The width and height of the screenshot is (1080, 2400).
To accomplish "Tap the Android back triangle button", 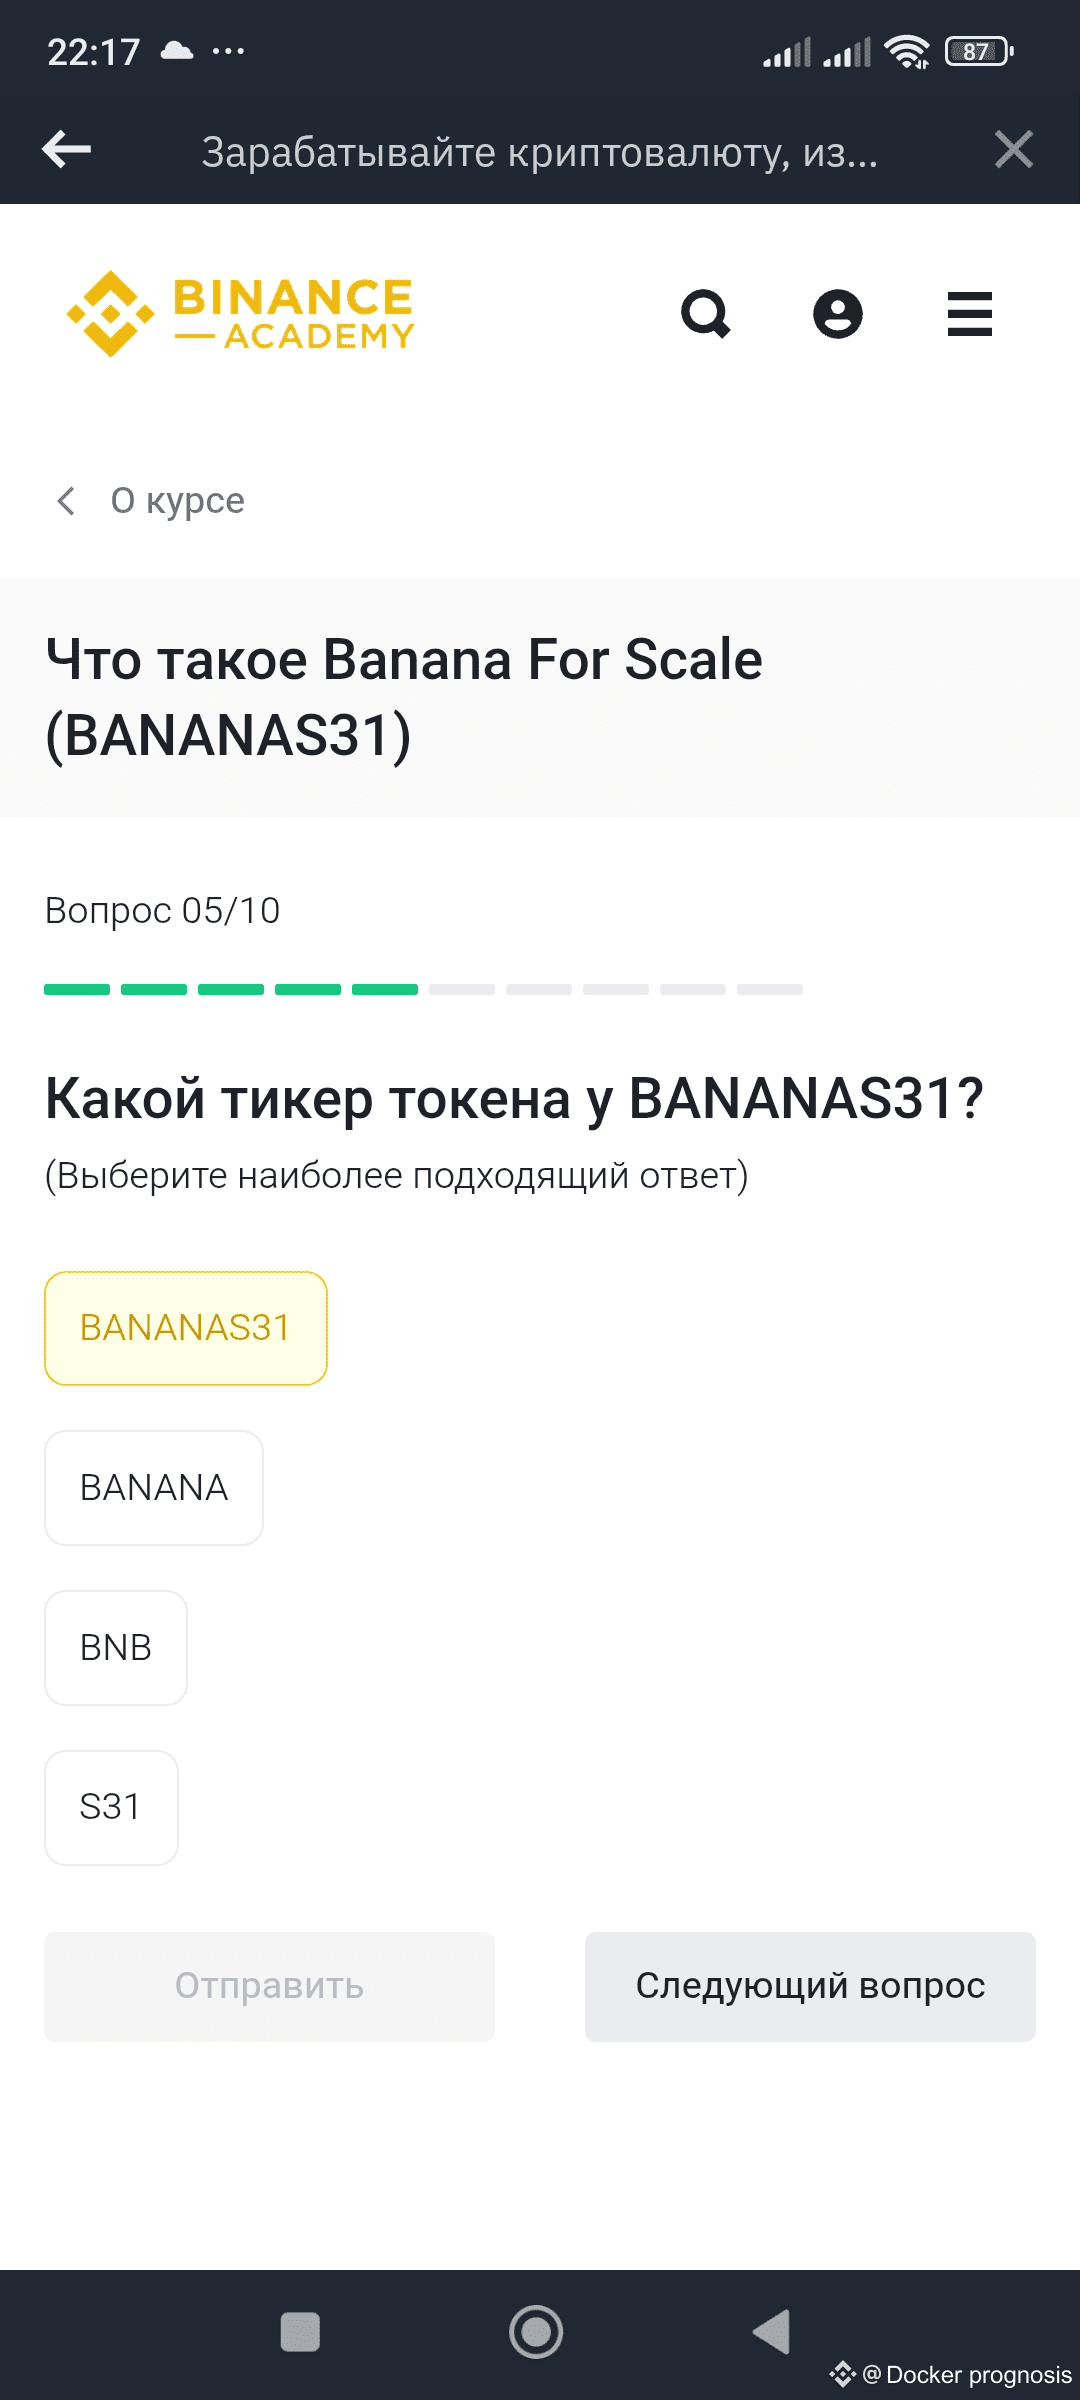I will [772, 2332].
